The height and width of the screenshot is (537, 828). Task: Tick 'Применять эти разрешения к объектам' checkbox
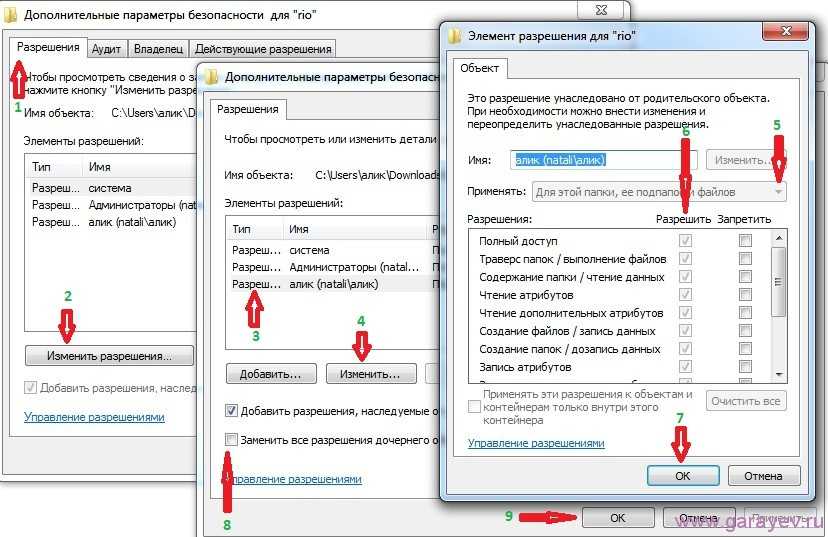point(474,407)
